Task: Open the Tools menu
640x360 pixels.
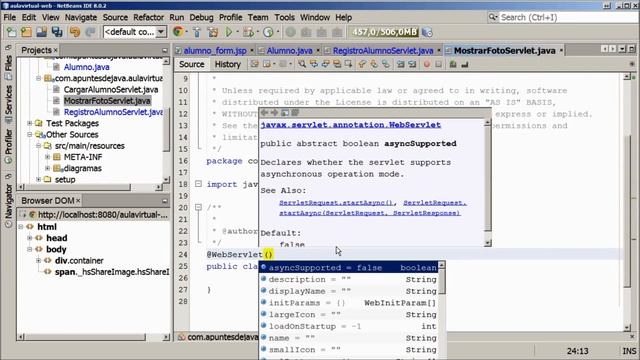Action: [x=284, y=17]
